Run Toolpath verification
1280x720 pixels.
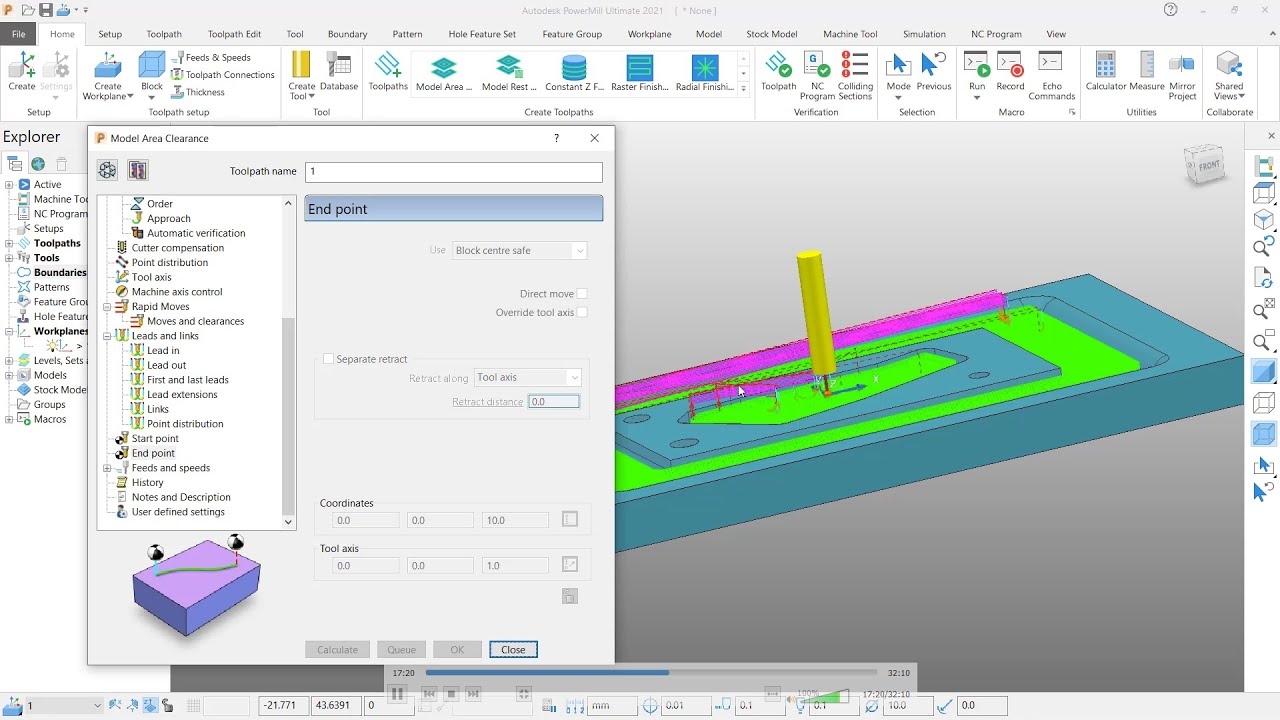click(779, 72)
